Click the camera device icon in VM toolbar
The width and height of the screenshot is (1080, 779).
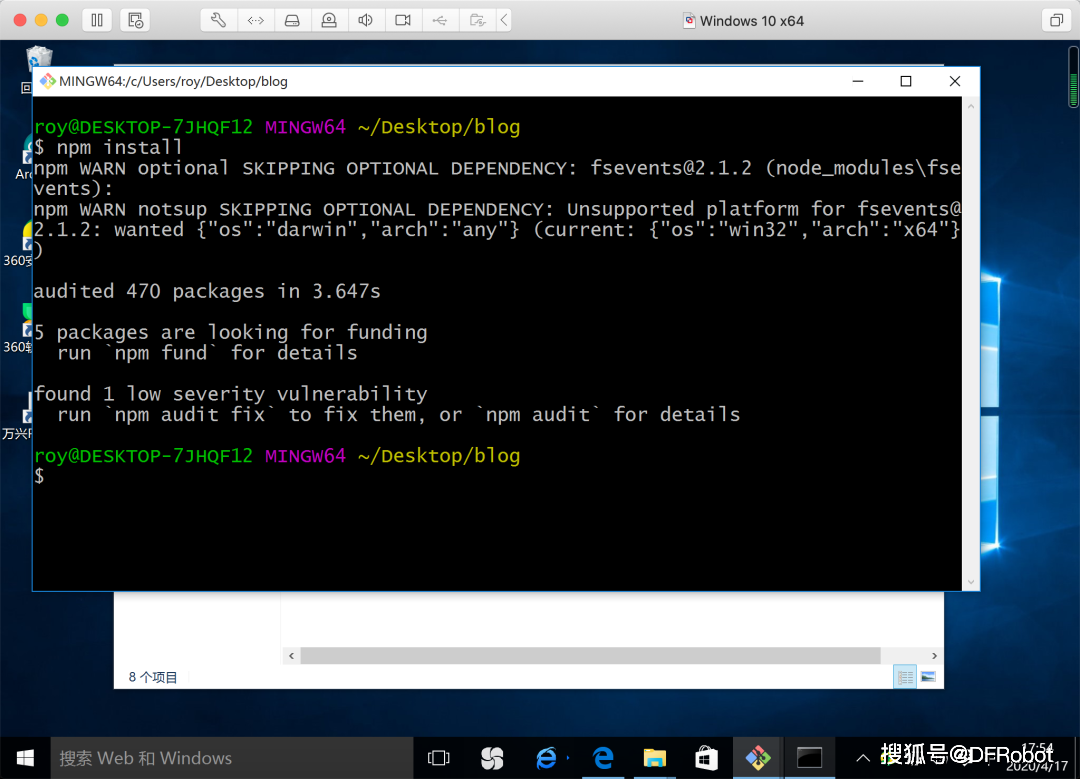tap(329, 20)
